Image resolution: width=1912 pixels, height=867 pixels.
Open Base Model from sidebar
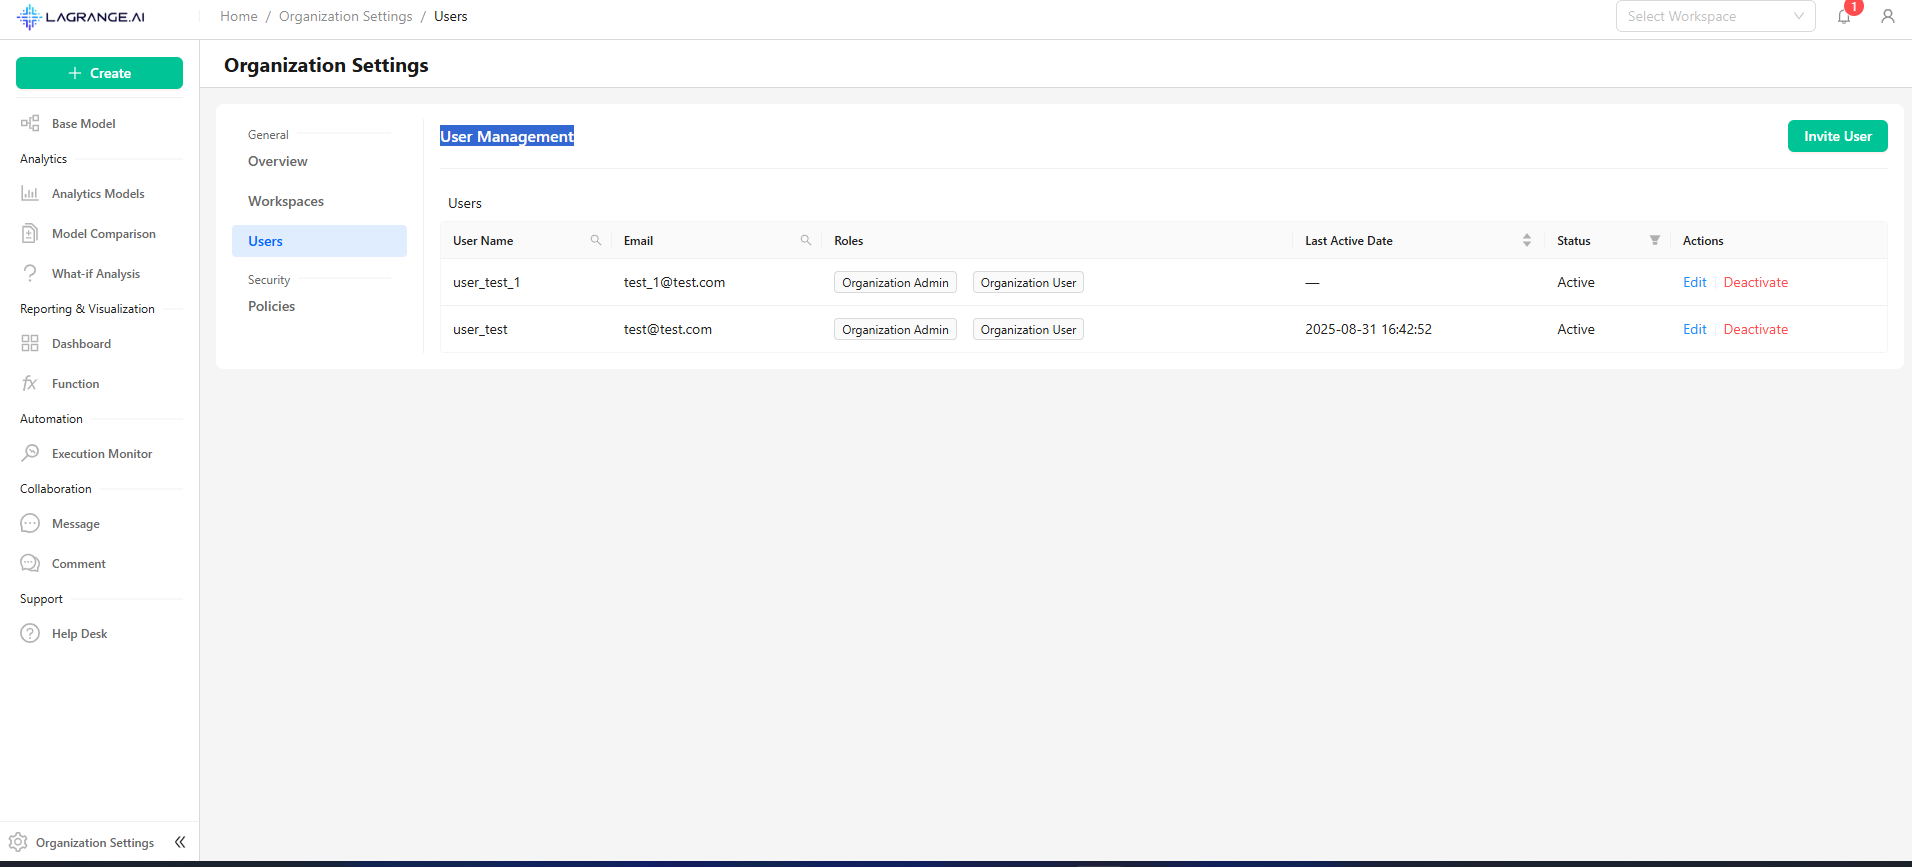[84, 123]
